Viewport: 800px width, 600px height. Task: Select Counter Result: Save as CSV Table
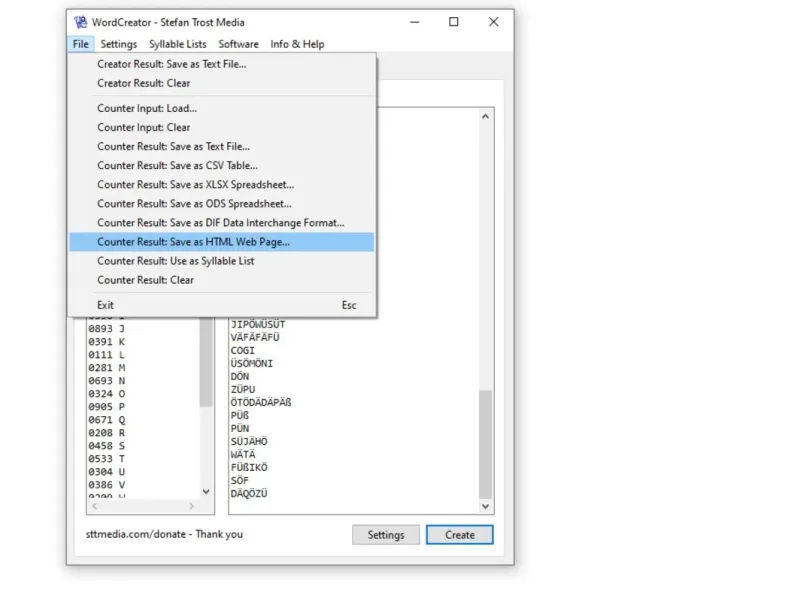pos(221,165)
